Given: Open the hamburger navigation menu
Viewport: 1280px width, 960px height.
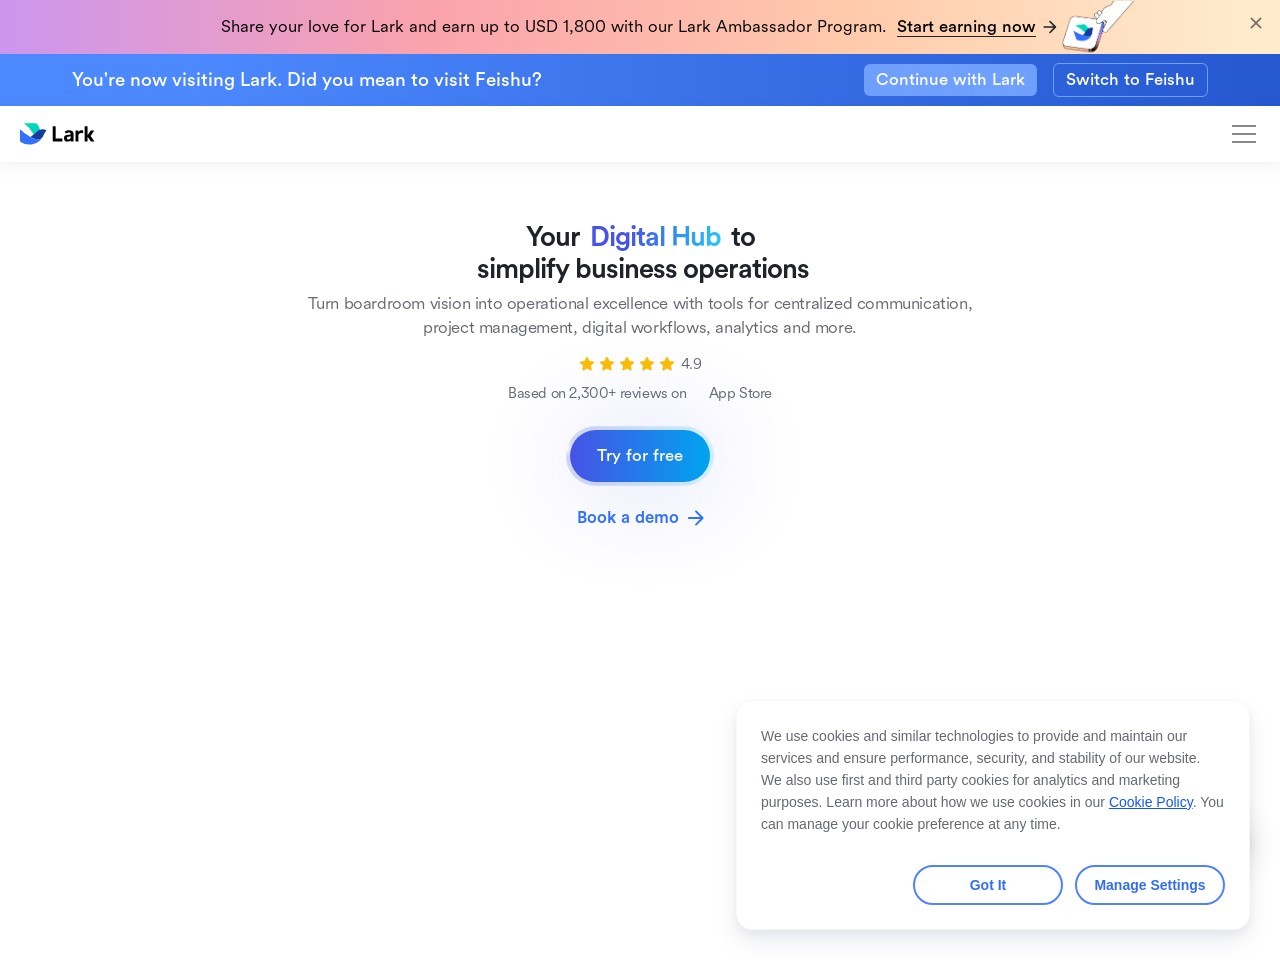Looking at the screenshot, I should pyautogui.click(x=1244, y=134).
